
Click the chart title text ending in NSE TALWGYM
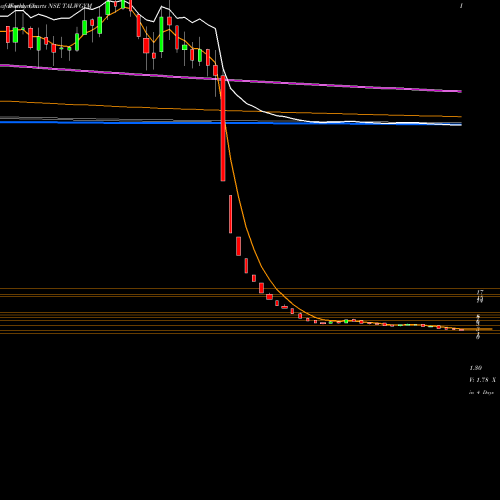click(46, 6)
